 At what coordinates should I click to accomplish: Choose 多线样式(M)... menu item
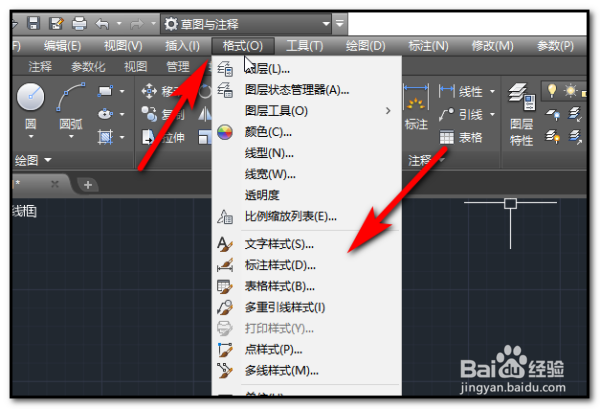tap(307, 371)
